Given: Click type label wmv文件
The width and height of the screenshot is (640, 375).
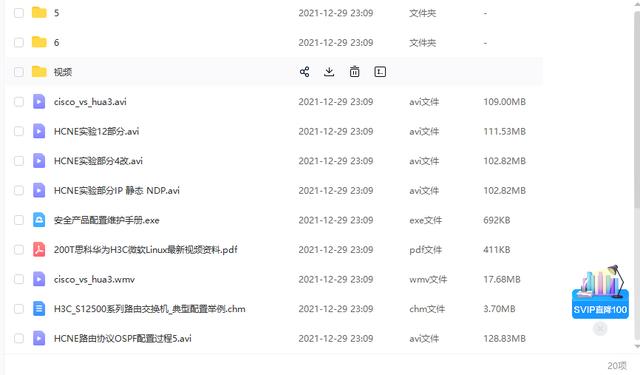Looking at the screenshot, I should tap(428, 280).
